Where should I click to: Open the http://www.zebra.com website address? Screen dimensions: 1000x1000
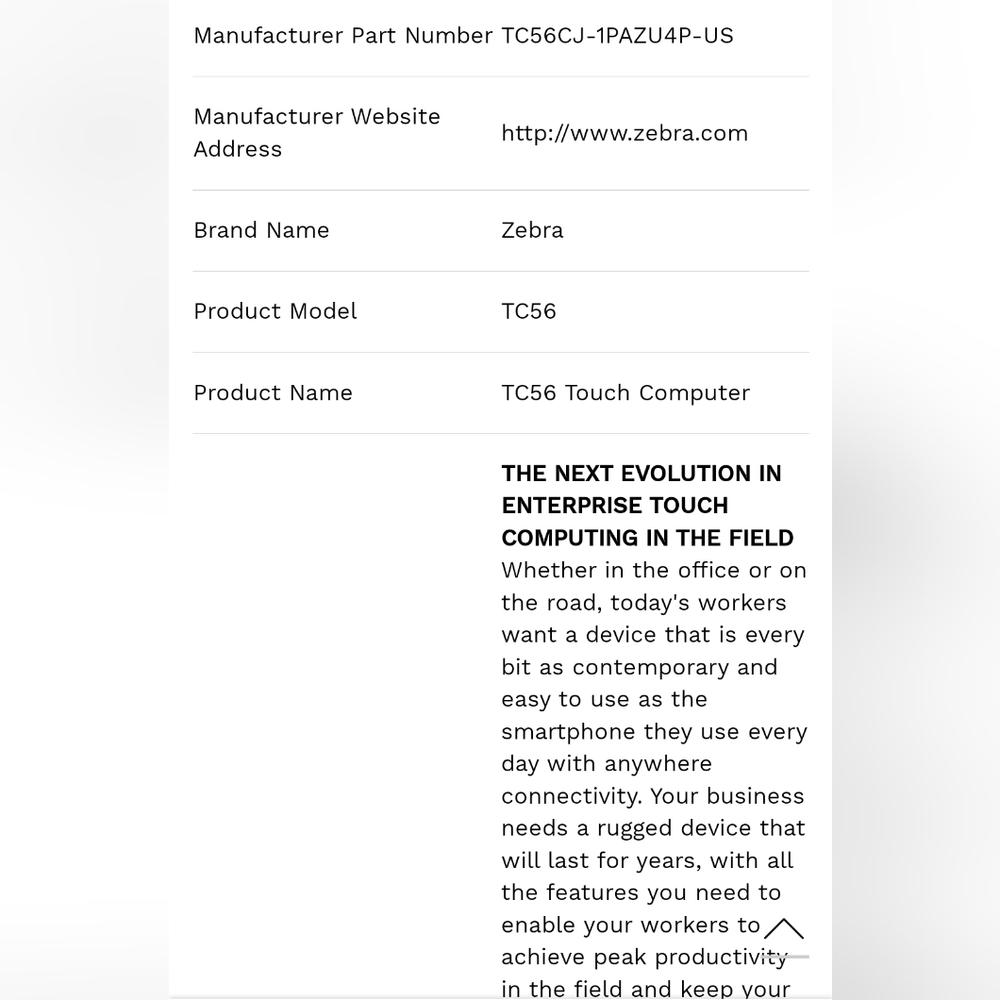coord(624,133)
